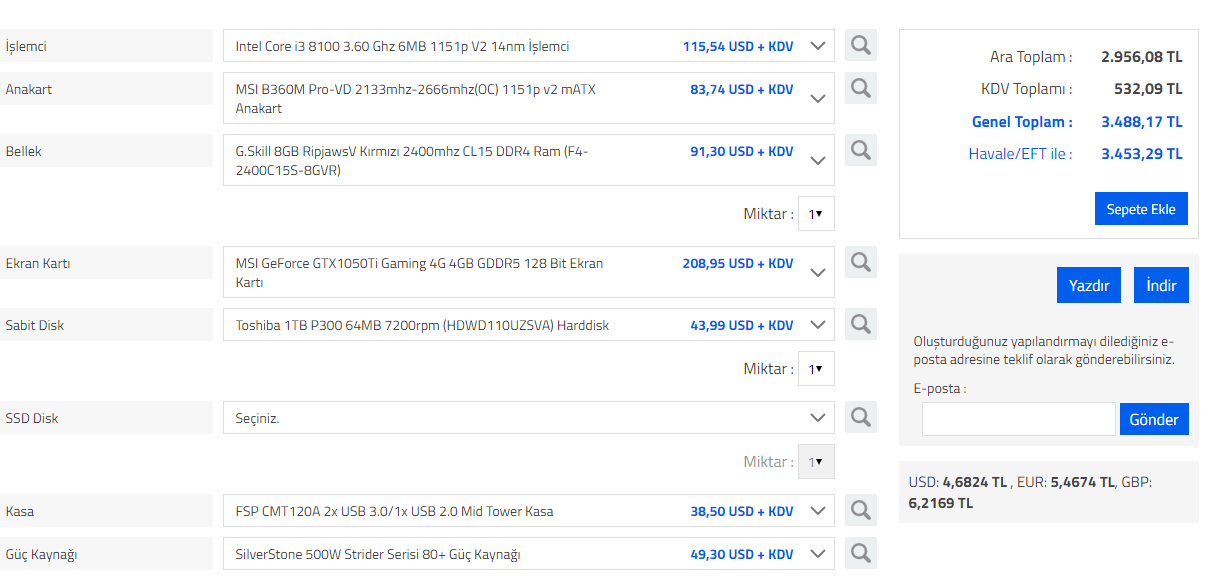Click the E-posta input field
The image size is (1219, 577).
point(1018,419)
